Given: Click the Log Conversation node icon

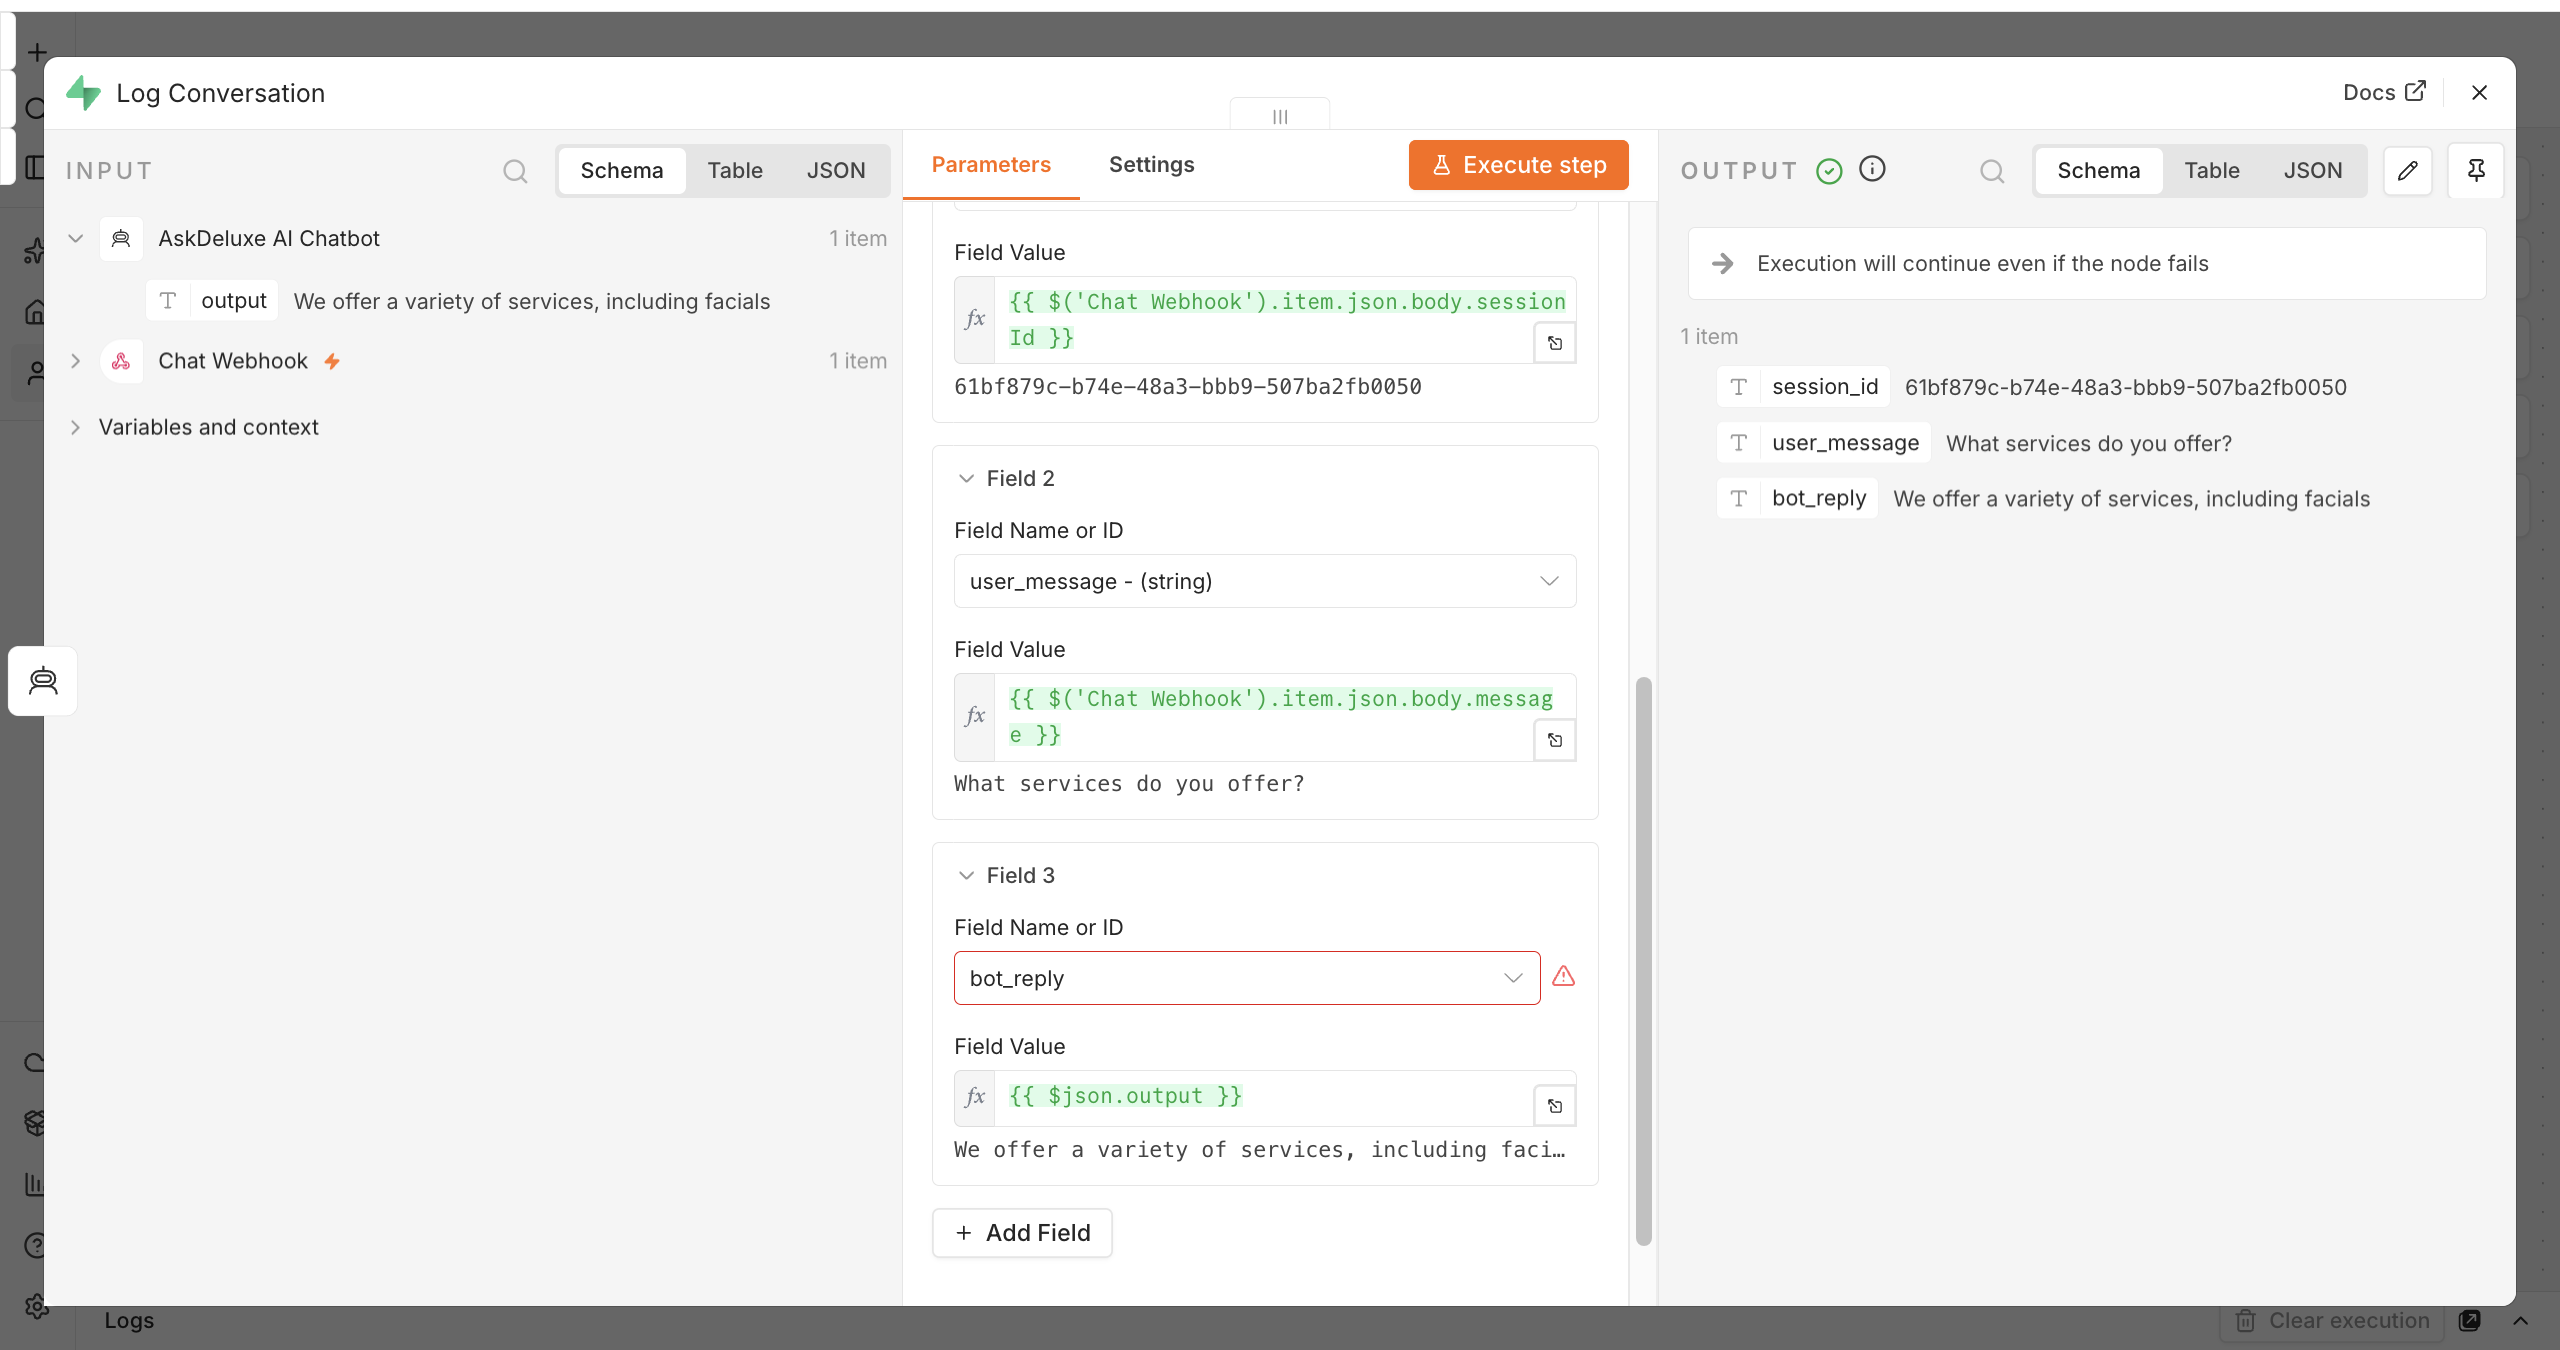Looking at the screenshot, I should [x=83, y=93].
